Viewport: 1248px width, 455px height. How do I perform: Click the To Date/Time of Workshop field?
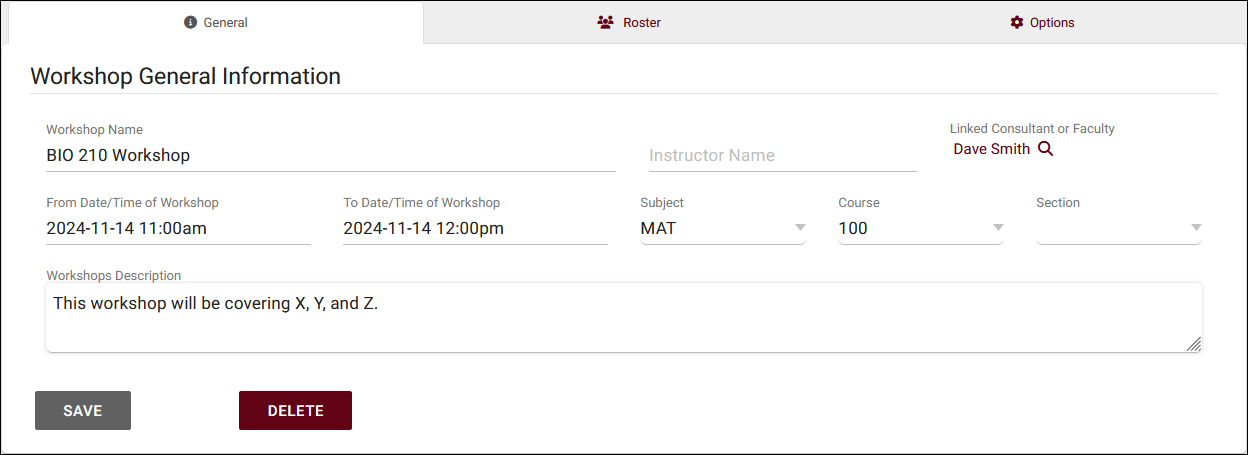(475, 228)
